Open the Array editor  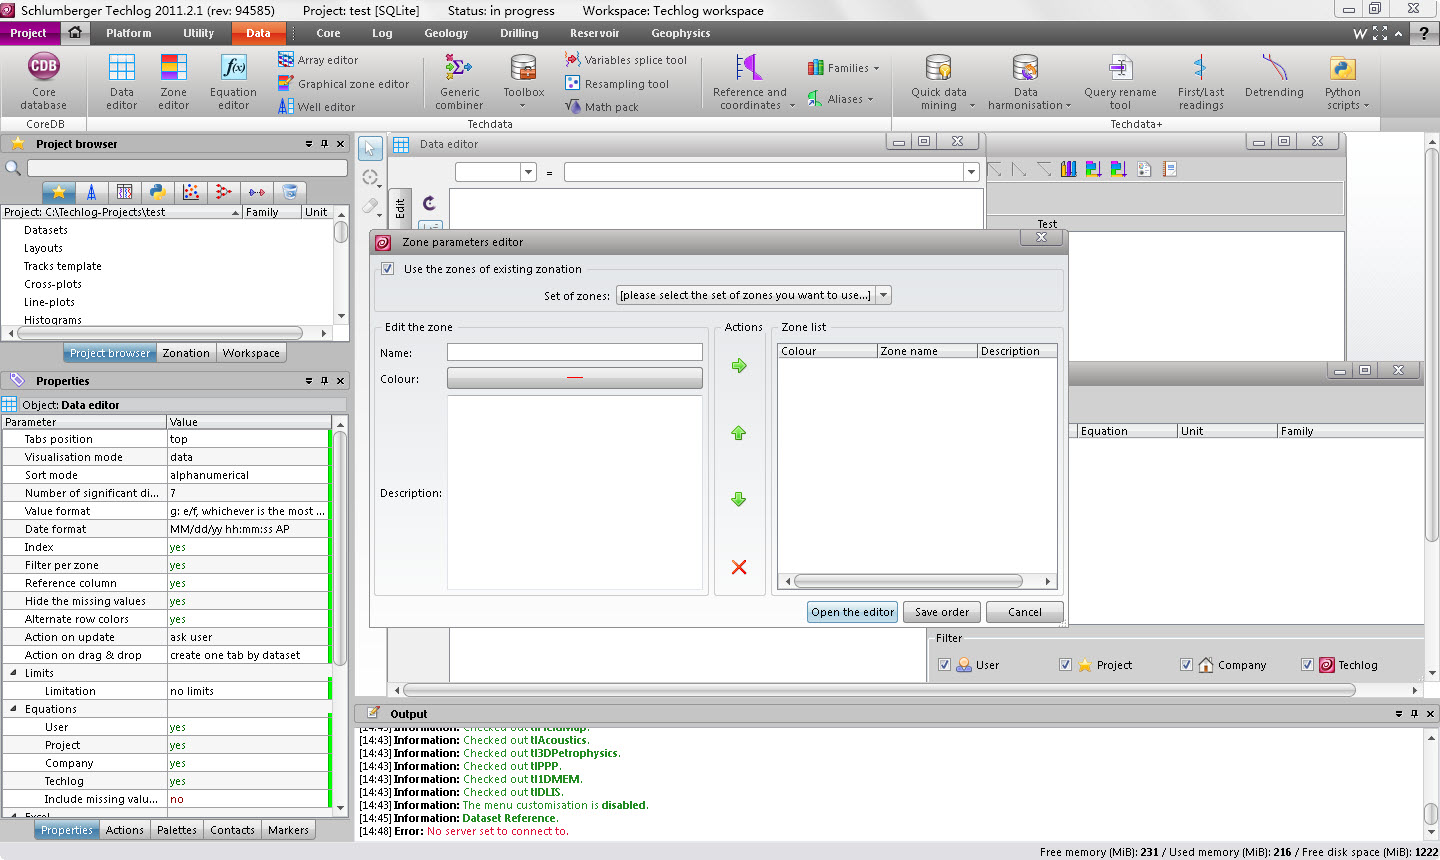click(x=318, y=60)
